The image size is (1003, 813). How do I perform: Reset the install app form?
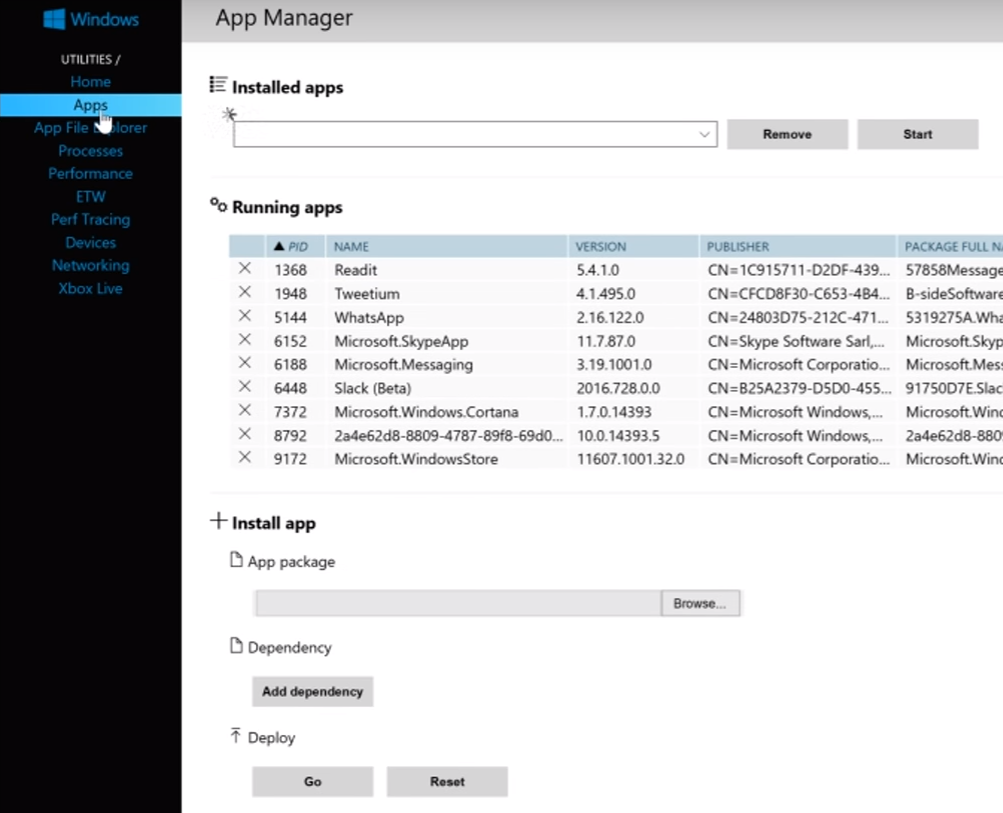(x=447, y=782)
